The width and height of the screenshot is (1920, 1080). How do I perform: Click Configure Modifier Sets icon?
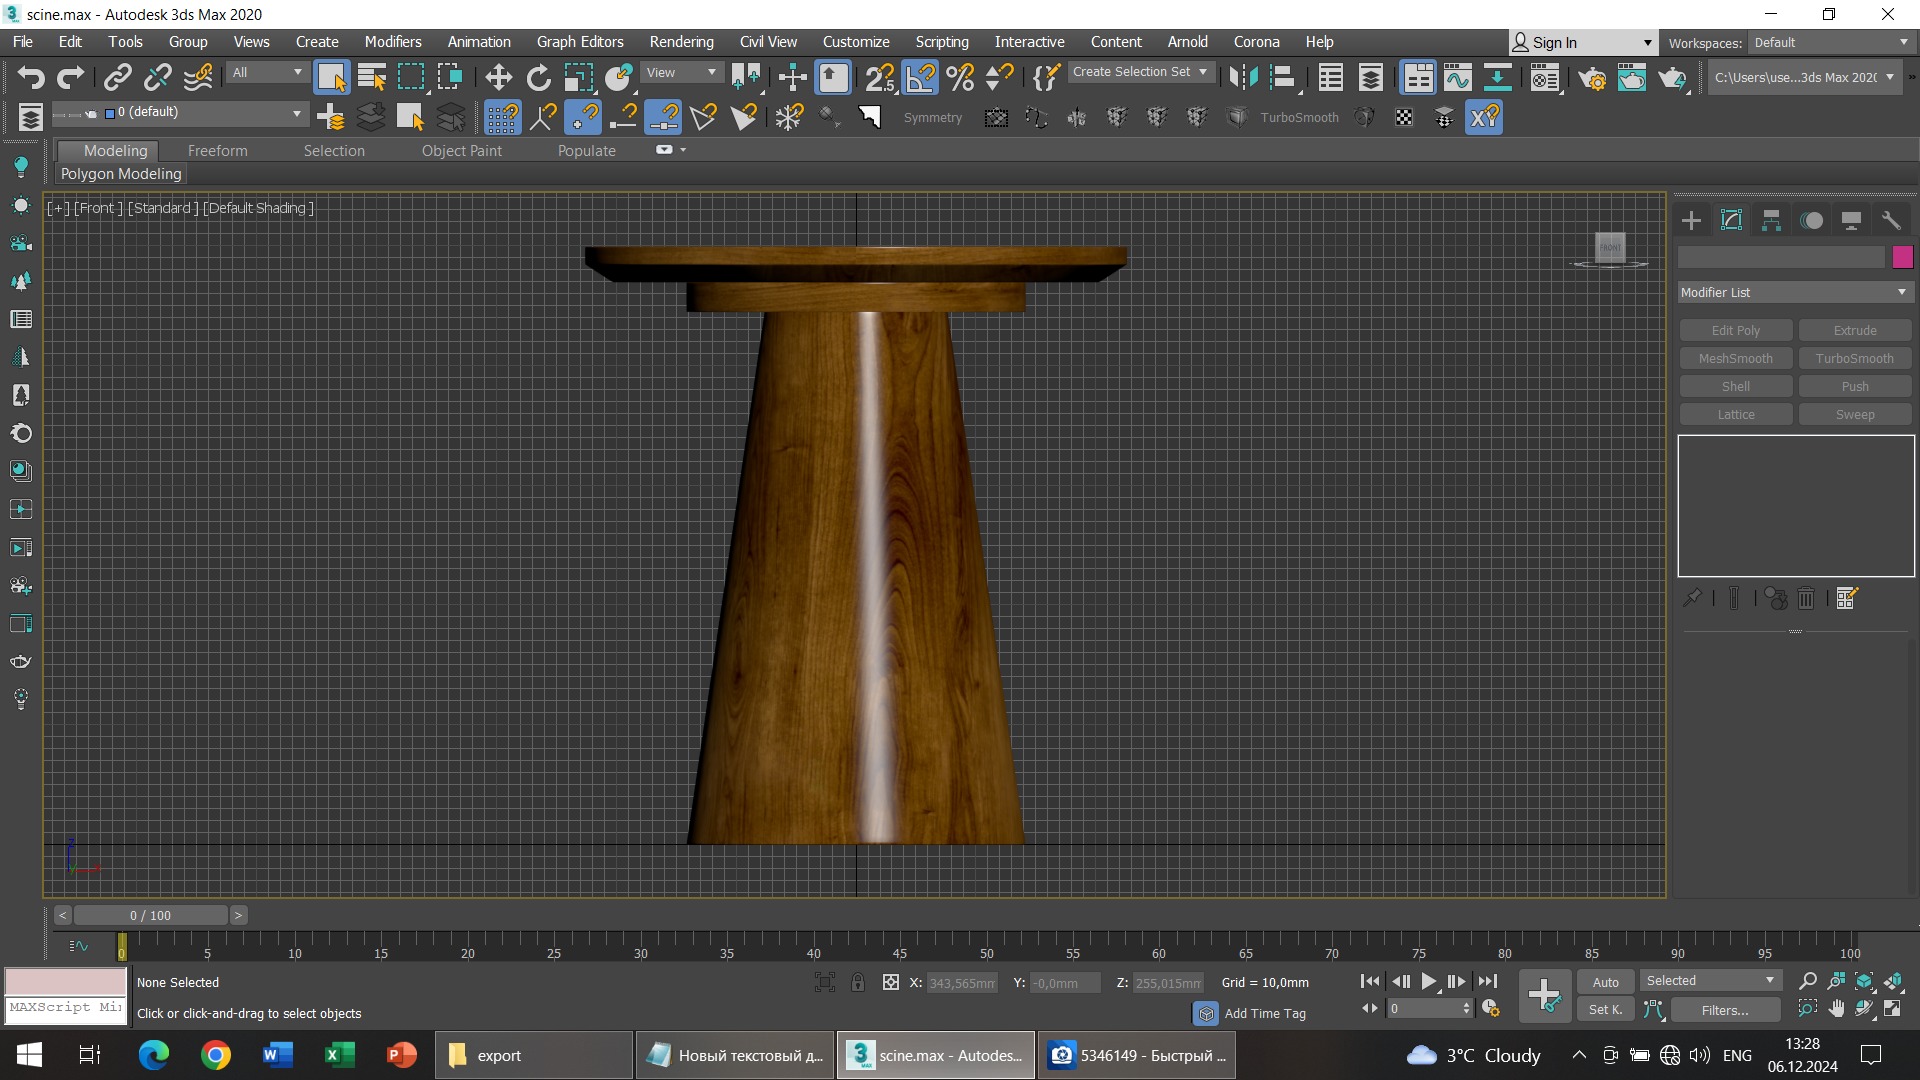(x=1846, y=598)
